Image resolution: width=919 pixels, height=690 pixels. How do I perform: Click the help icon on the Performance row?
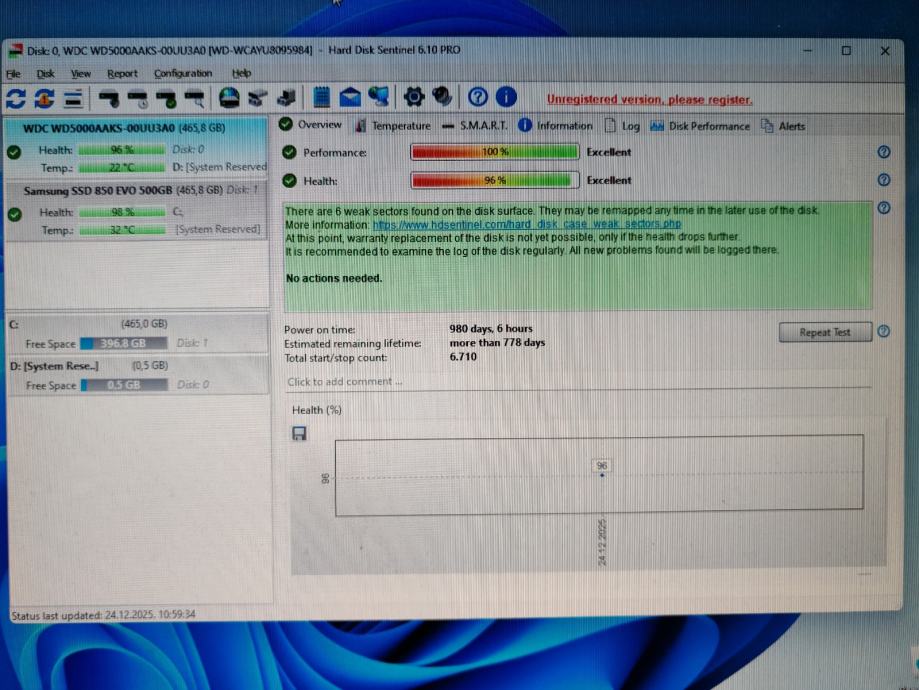coord(884,152)
